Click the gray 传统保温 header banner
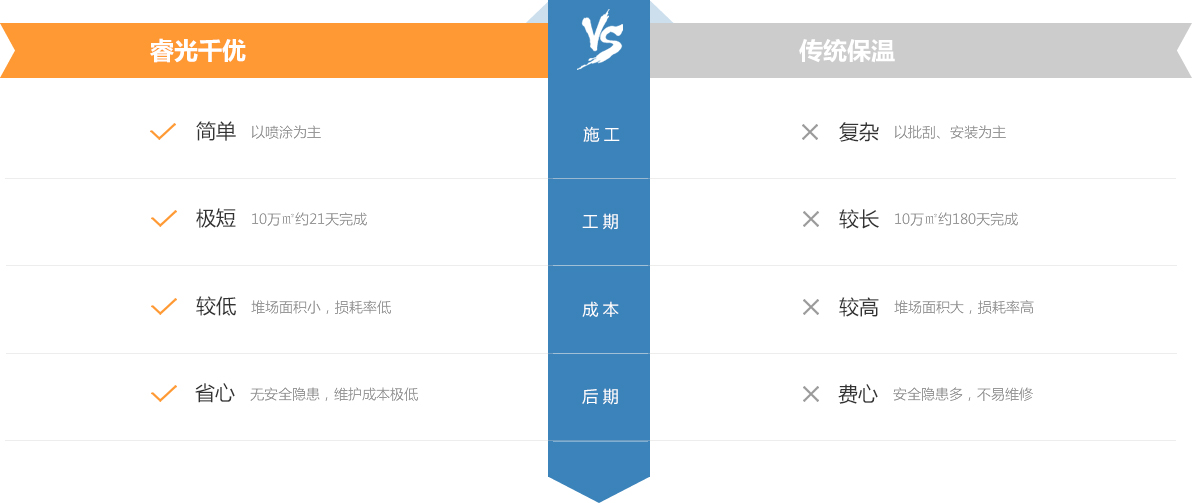 click(x=921, y=51)
